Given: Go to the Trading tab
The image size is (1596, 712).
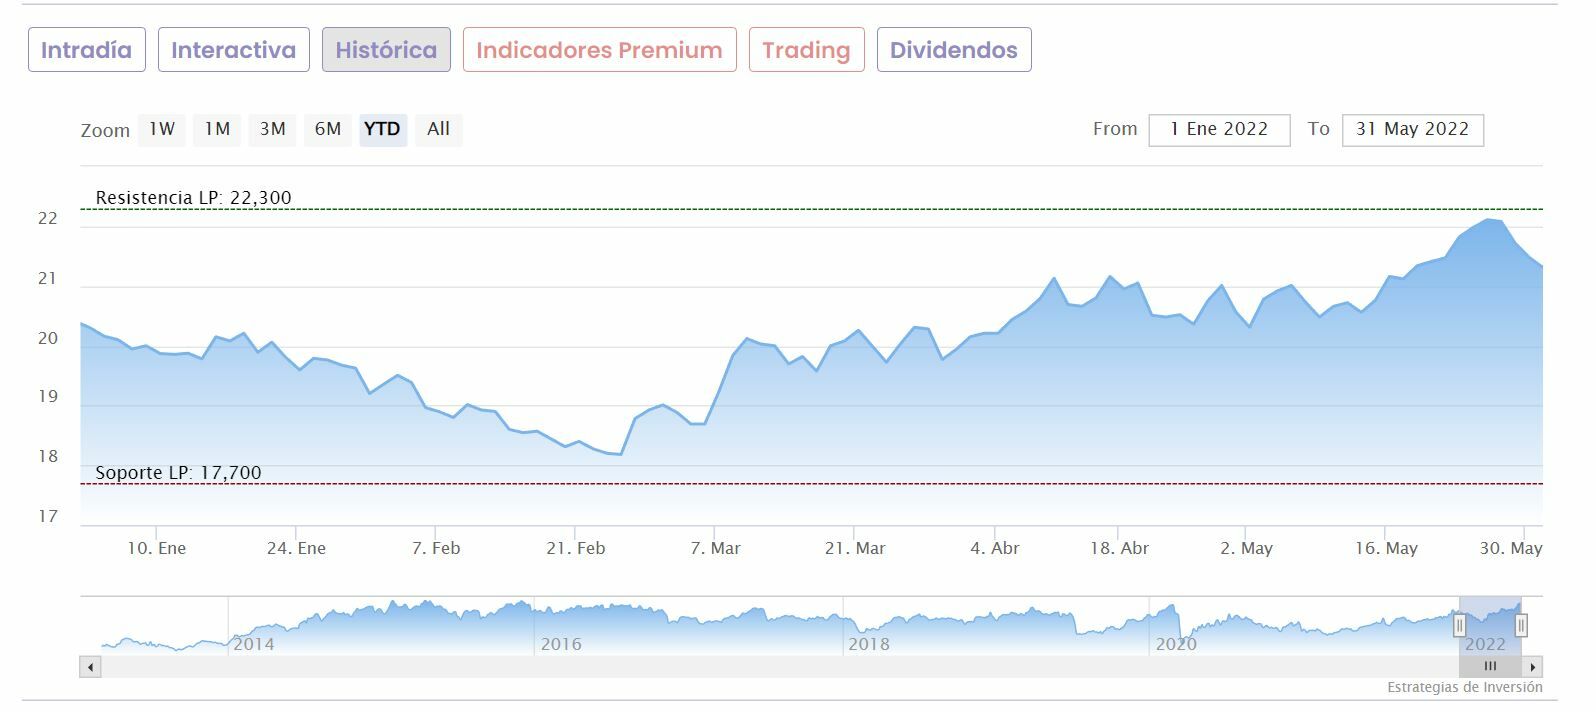Looking at the screenshot, I should (x=806, y=50).
